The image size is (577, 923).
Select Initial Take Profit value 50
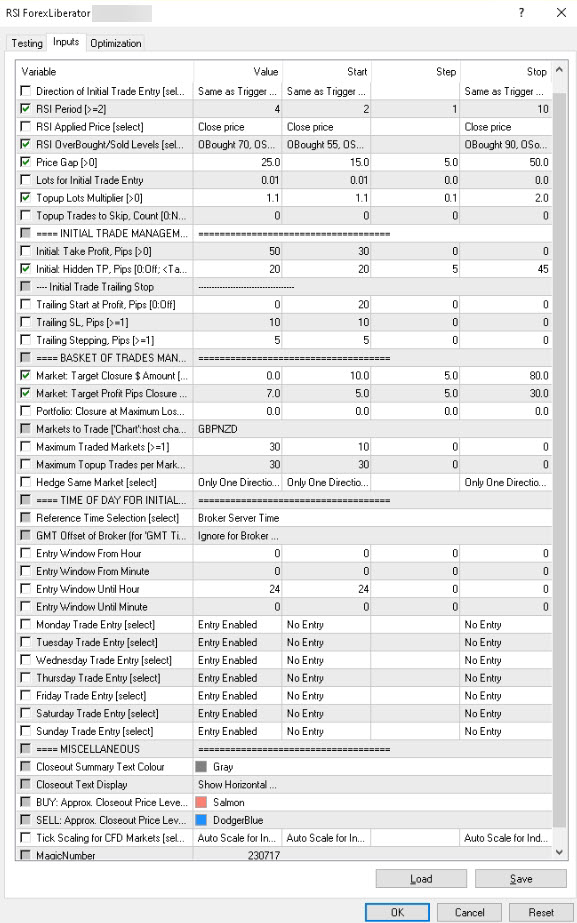pyautogui.click(x=238, y=251)
